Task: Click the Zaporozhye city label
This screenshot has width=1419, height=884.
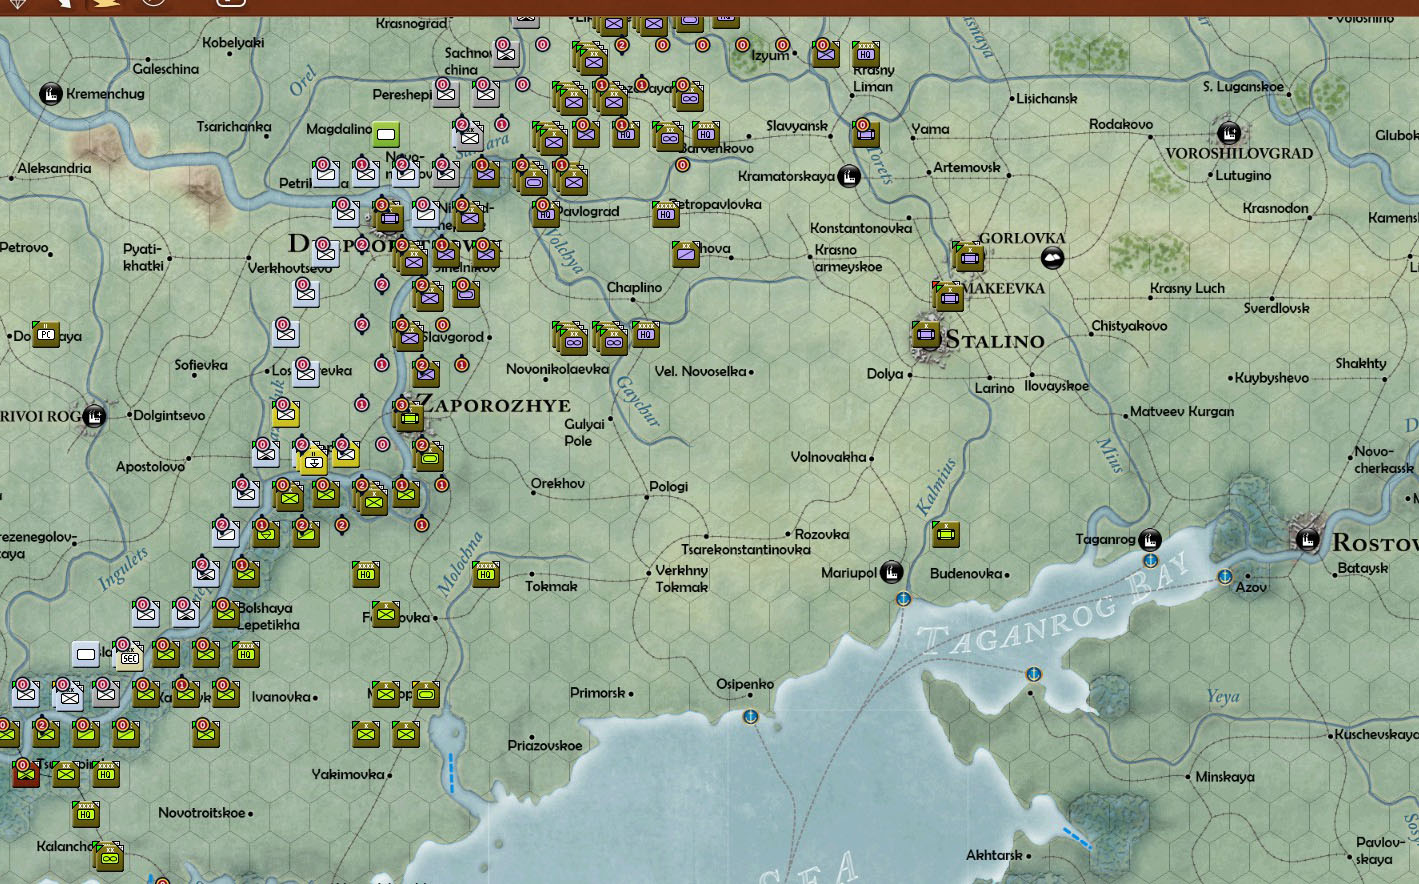Action: 493,405
